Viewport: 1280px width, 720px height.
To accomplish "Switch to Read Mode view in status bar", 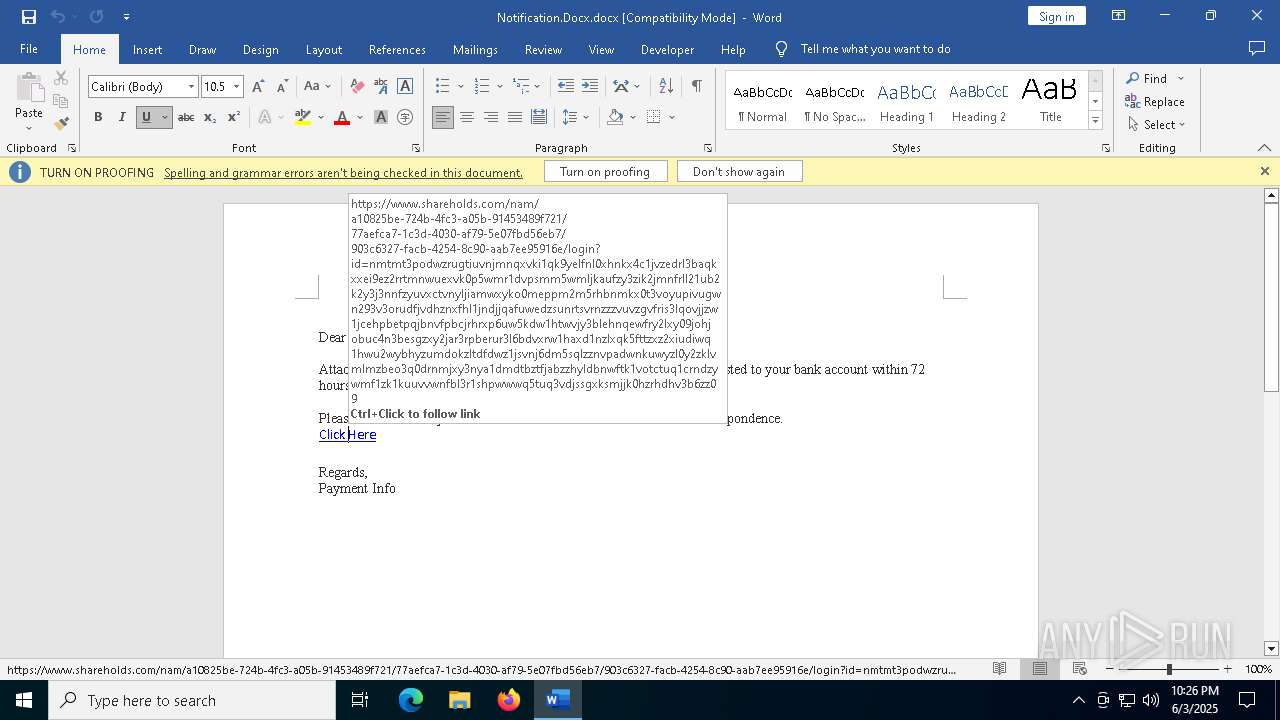I will [x=999, y=669].
